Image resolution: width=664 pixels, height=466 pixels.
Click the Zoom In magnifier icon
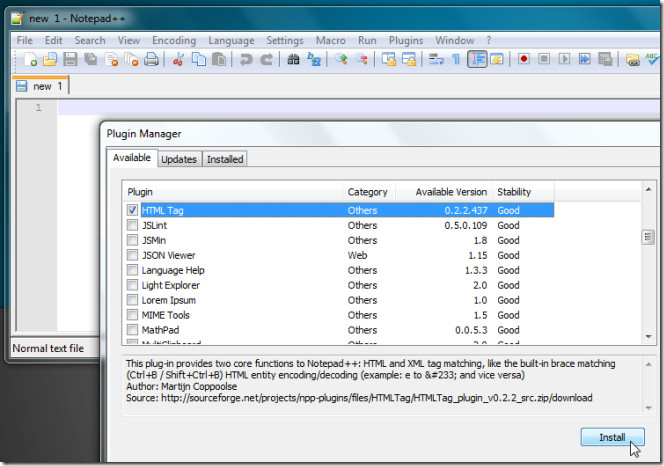click(341, 59)
